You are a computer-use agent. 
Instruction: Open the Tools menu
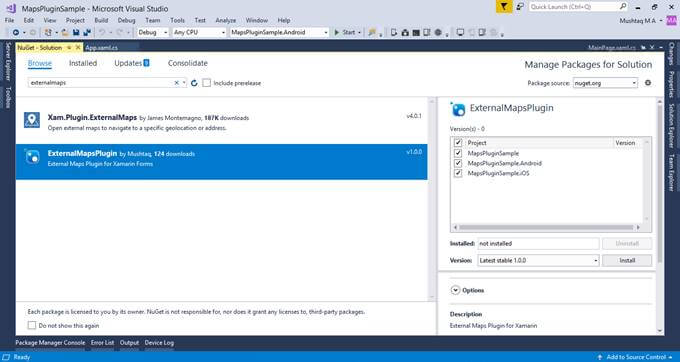[177, 20]
